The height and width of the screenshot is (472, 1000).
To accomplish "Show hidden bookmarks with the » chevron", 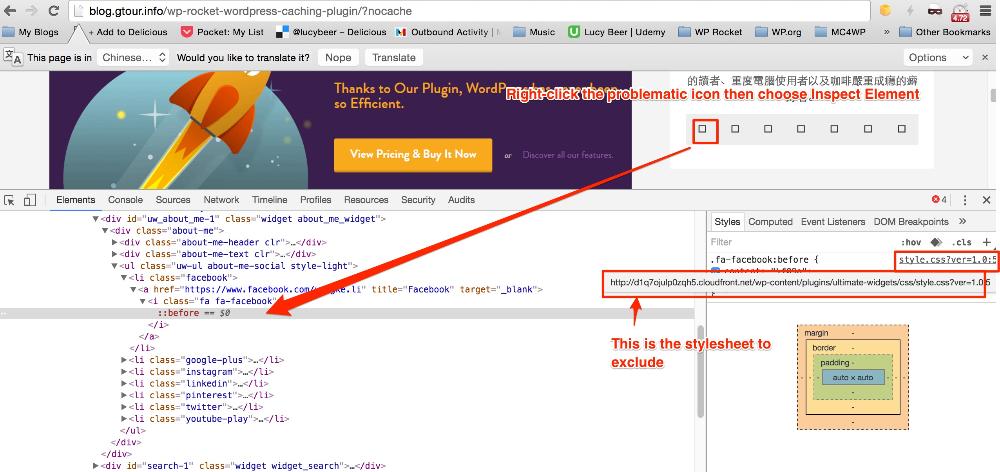I will pos(886,32).
